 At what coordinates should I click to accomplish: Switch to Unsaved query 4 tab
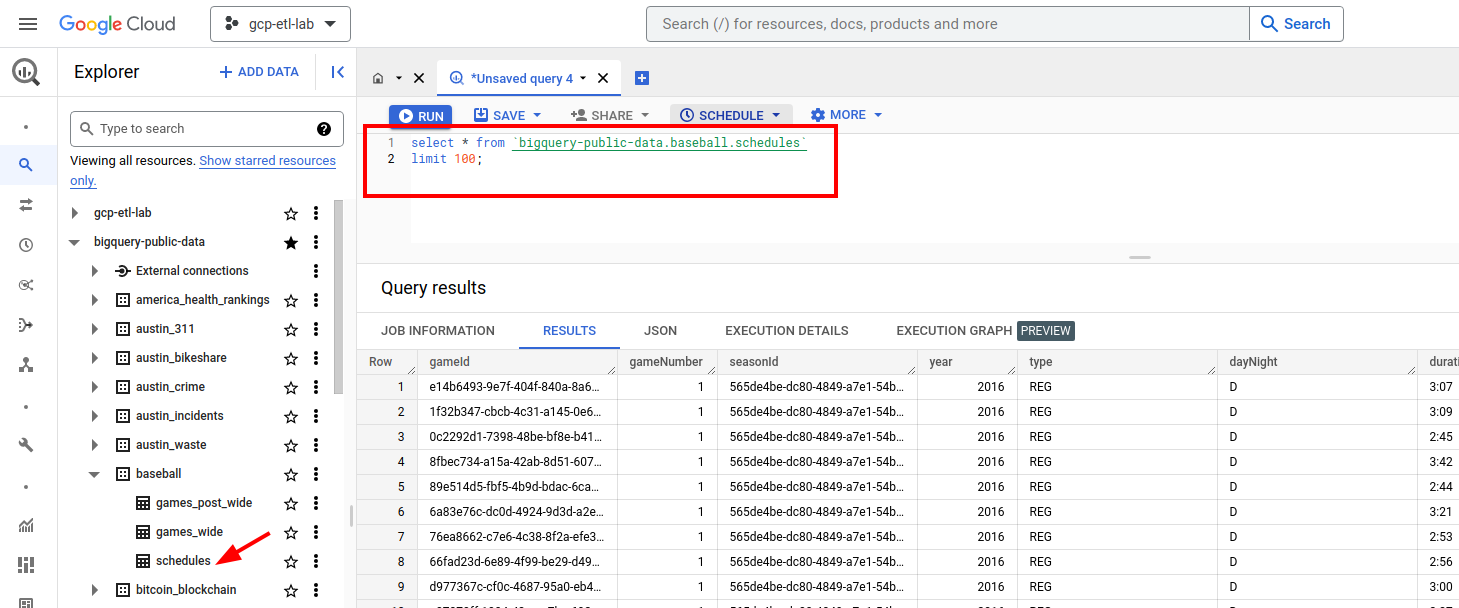(x=521, y=78)
